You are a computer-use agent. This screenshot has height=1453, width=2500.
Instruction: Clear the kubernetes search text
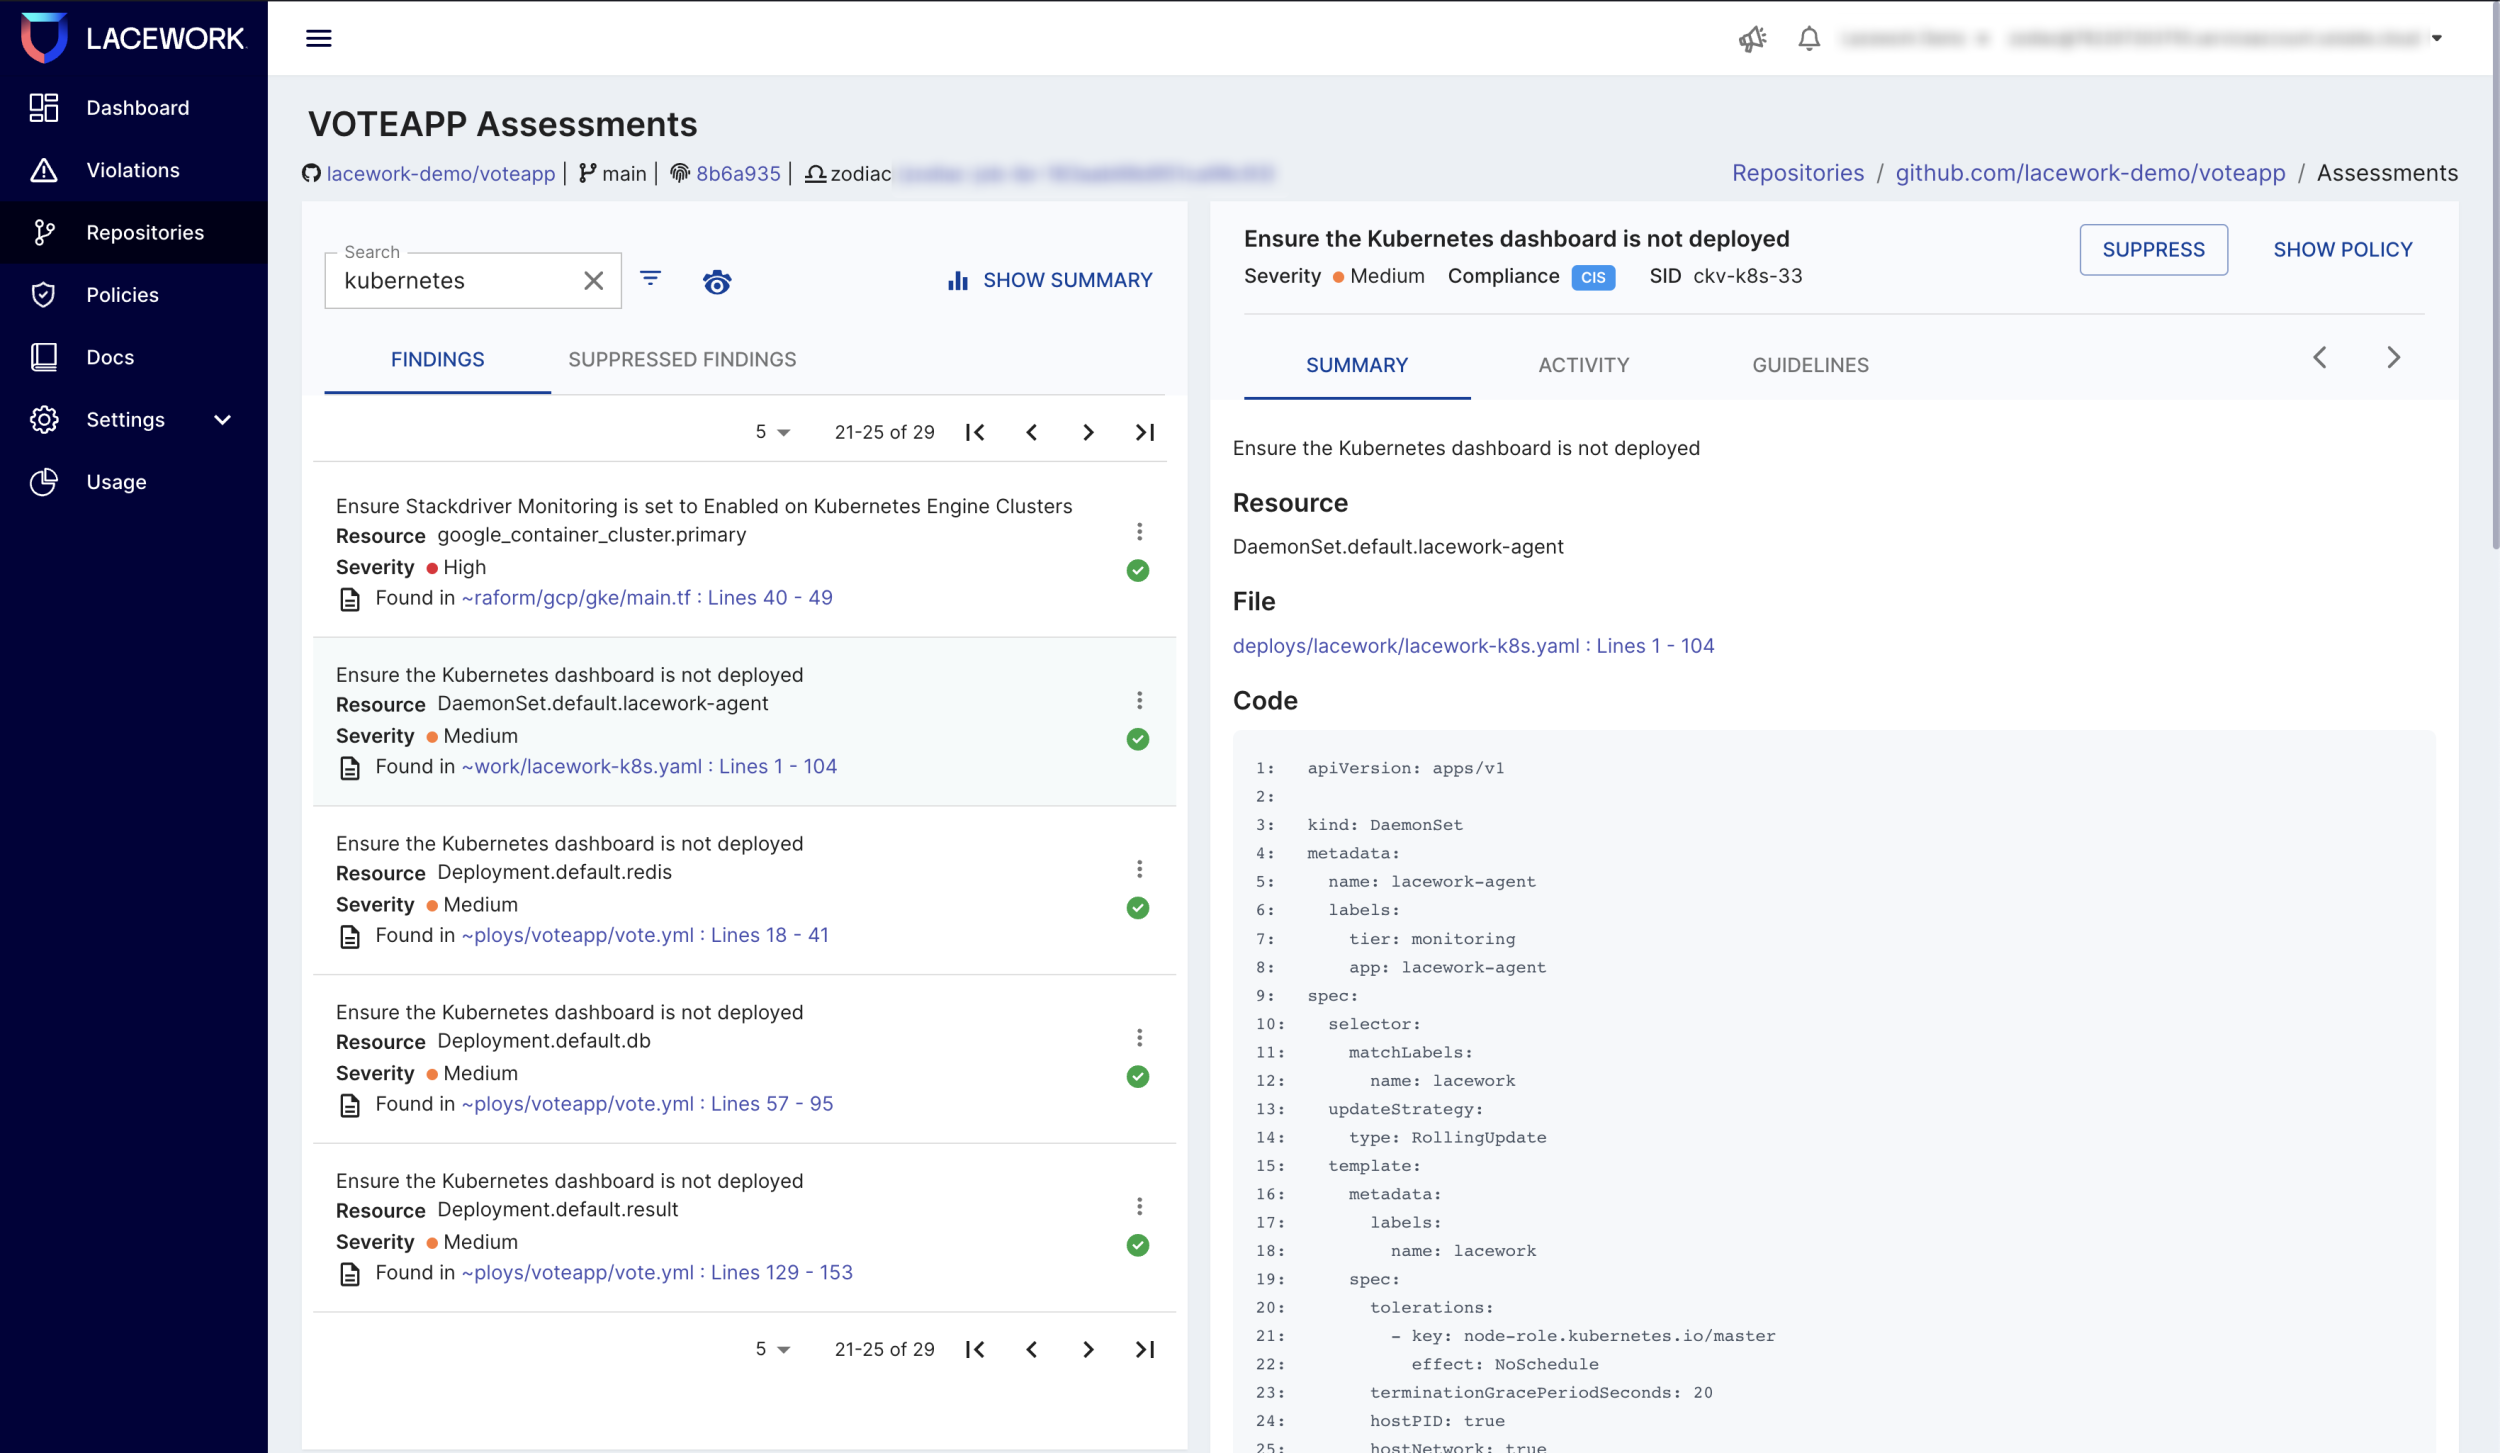[x=593, y=281]
